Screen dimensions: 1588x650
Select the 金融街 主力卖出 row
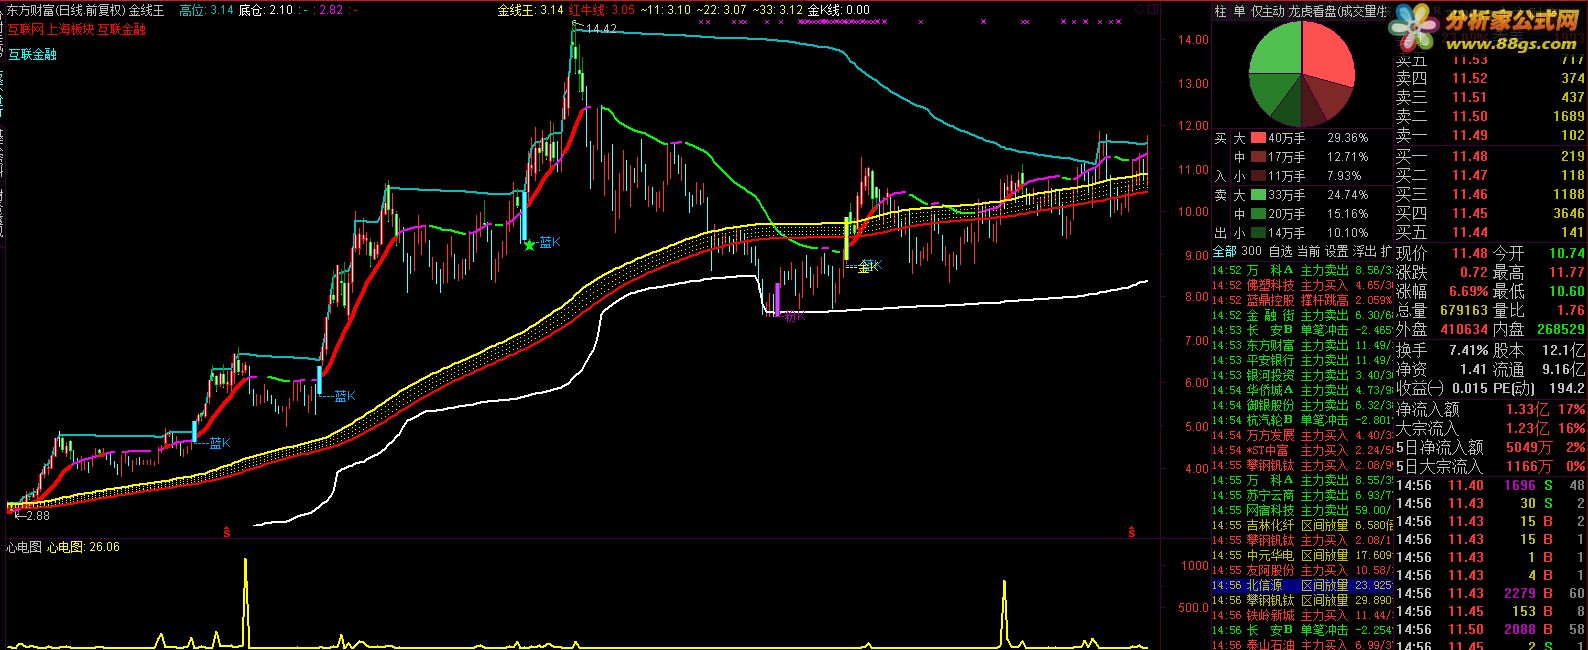1301,315
